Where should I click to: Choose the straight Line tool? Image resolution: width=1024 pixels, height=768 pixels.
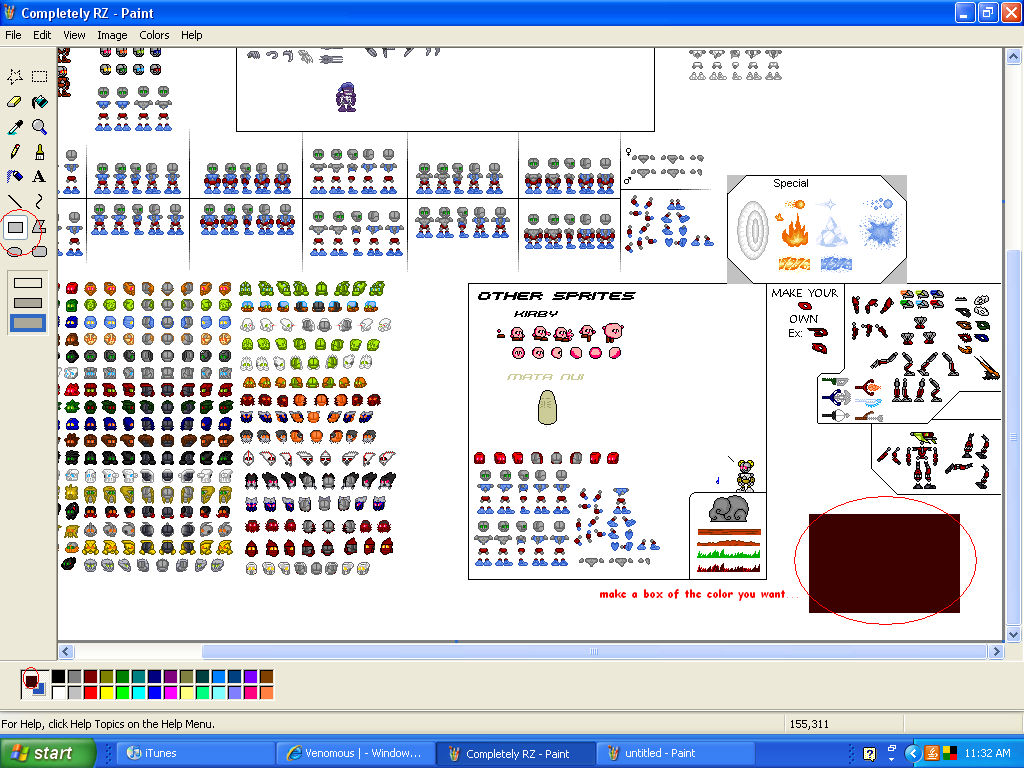click(x=15, y=201)
